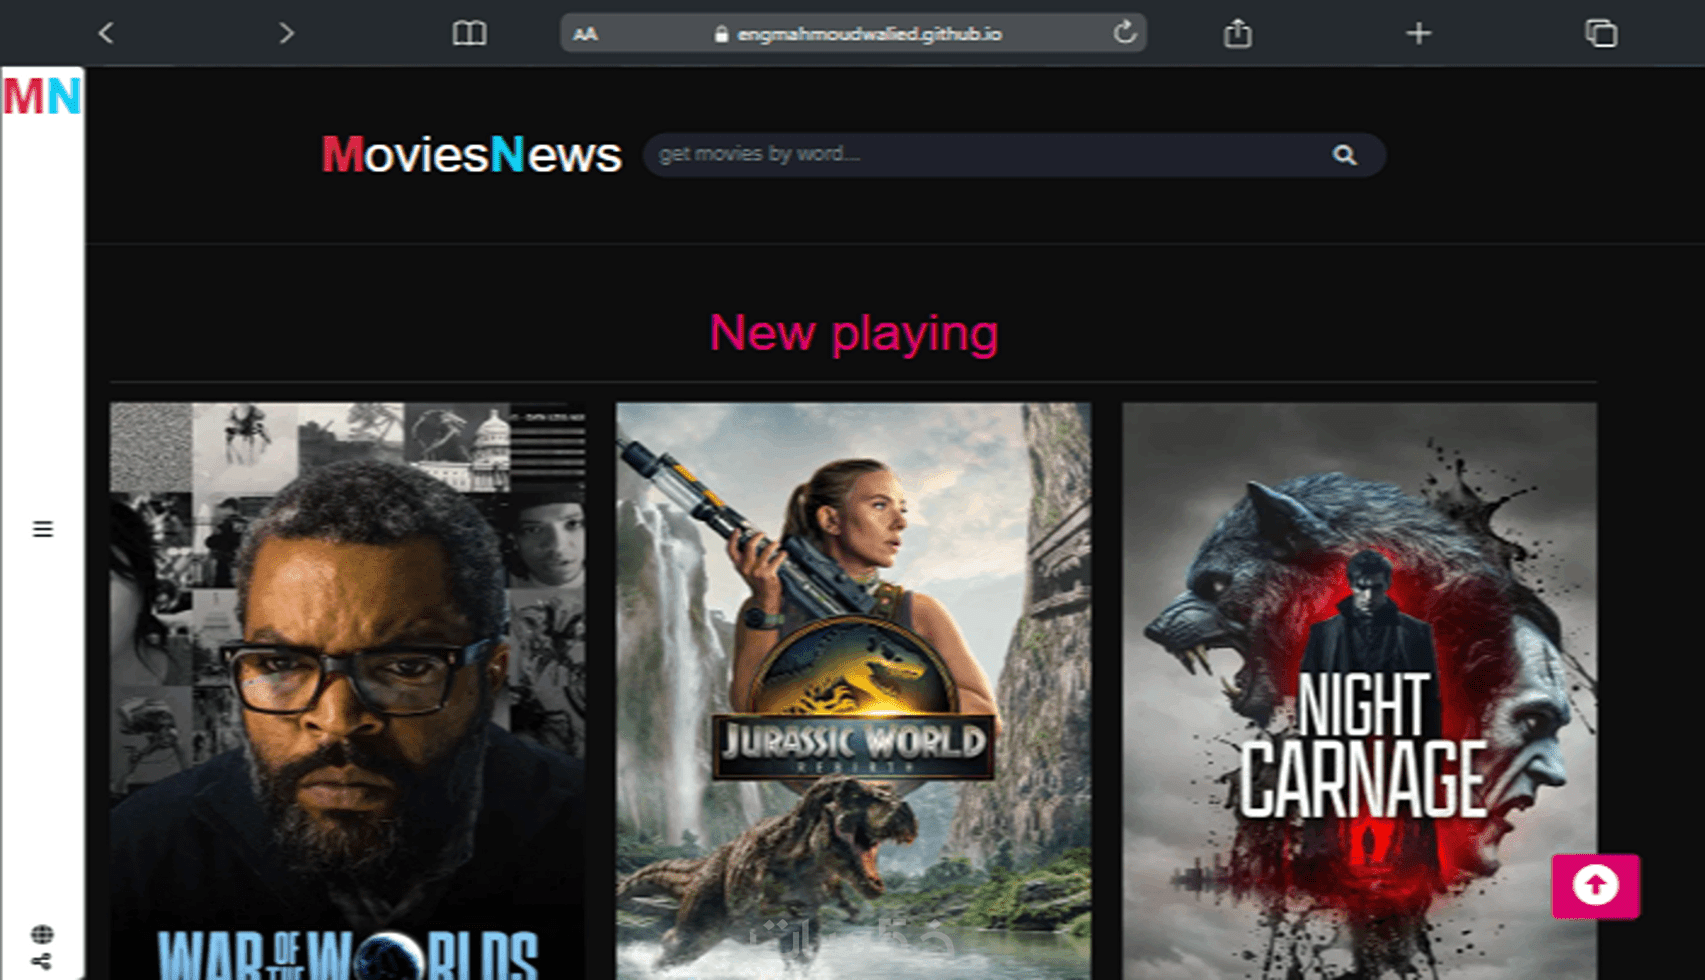The height and width of the screenshot is (980, 1705).
Task: Click the globe icon in the sidebar
Action: (42, 934)
